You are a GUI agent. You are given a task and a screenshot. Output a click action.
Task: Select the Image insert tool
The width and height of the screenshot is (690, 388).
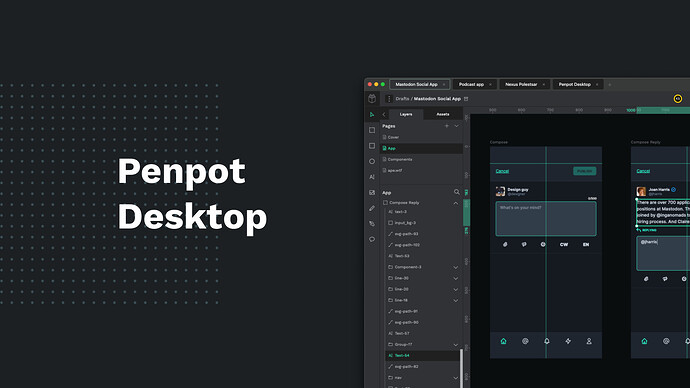[x=372, y=192]
